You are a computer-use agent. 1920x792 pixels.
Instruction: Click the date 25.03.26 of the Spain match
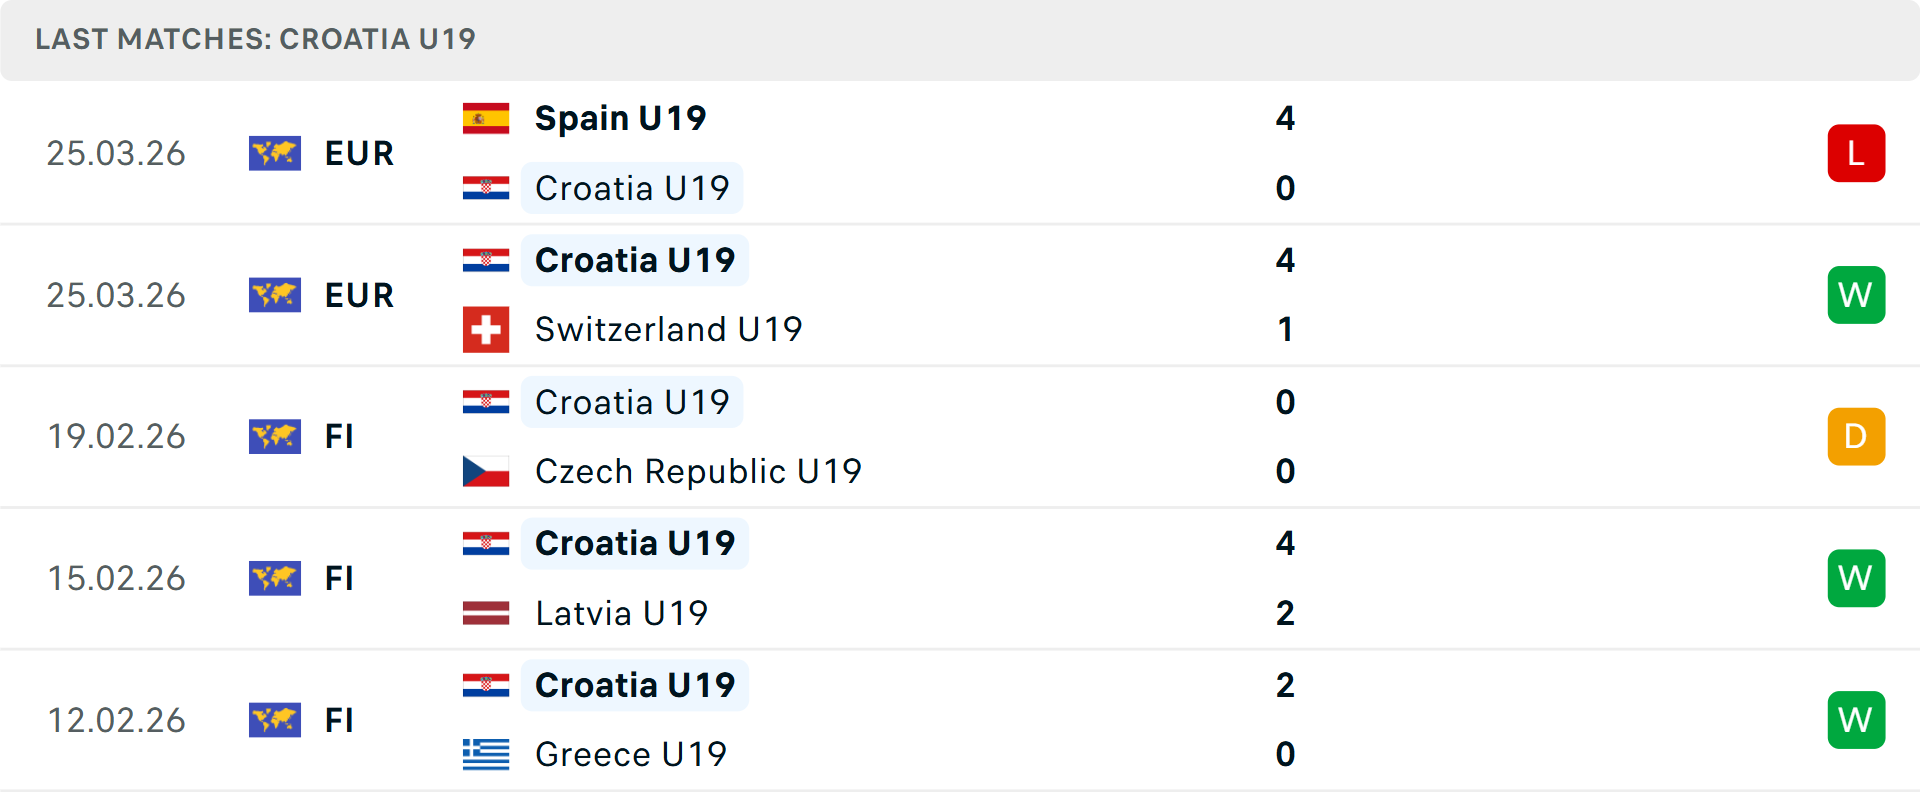tap(116, 153)
